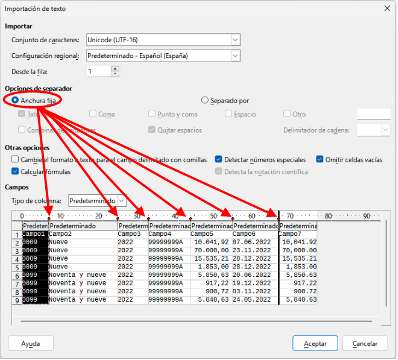
Task: Toggle the Detecta la notación científica checkbox
Action: (x=219, y=171)
